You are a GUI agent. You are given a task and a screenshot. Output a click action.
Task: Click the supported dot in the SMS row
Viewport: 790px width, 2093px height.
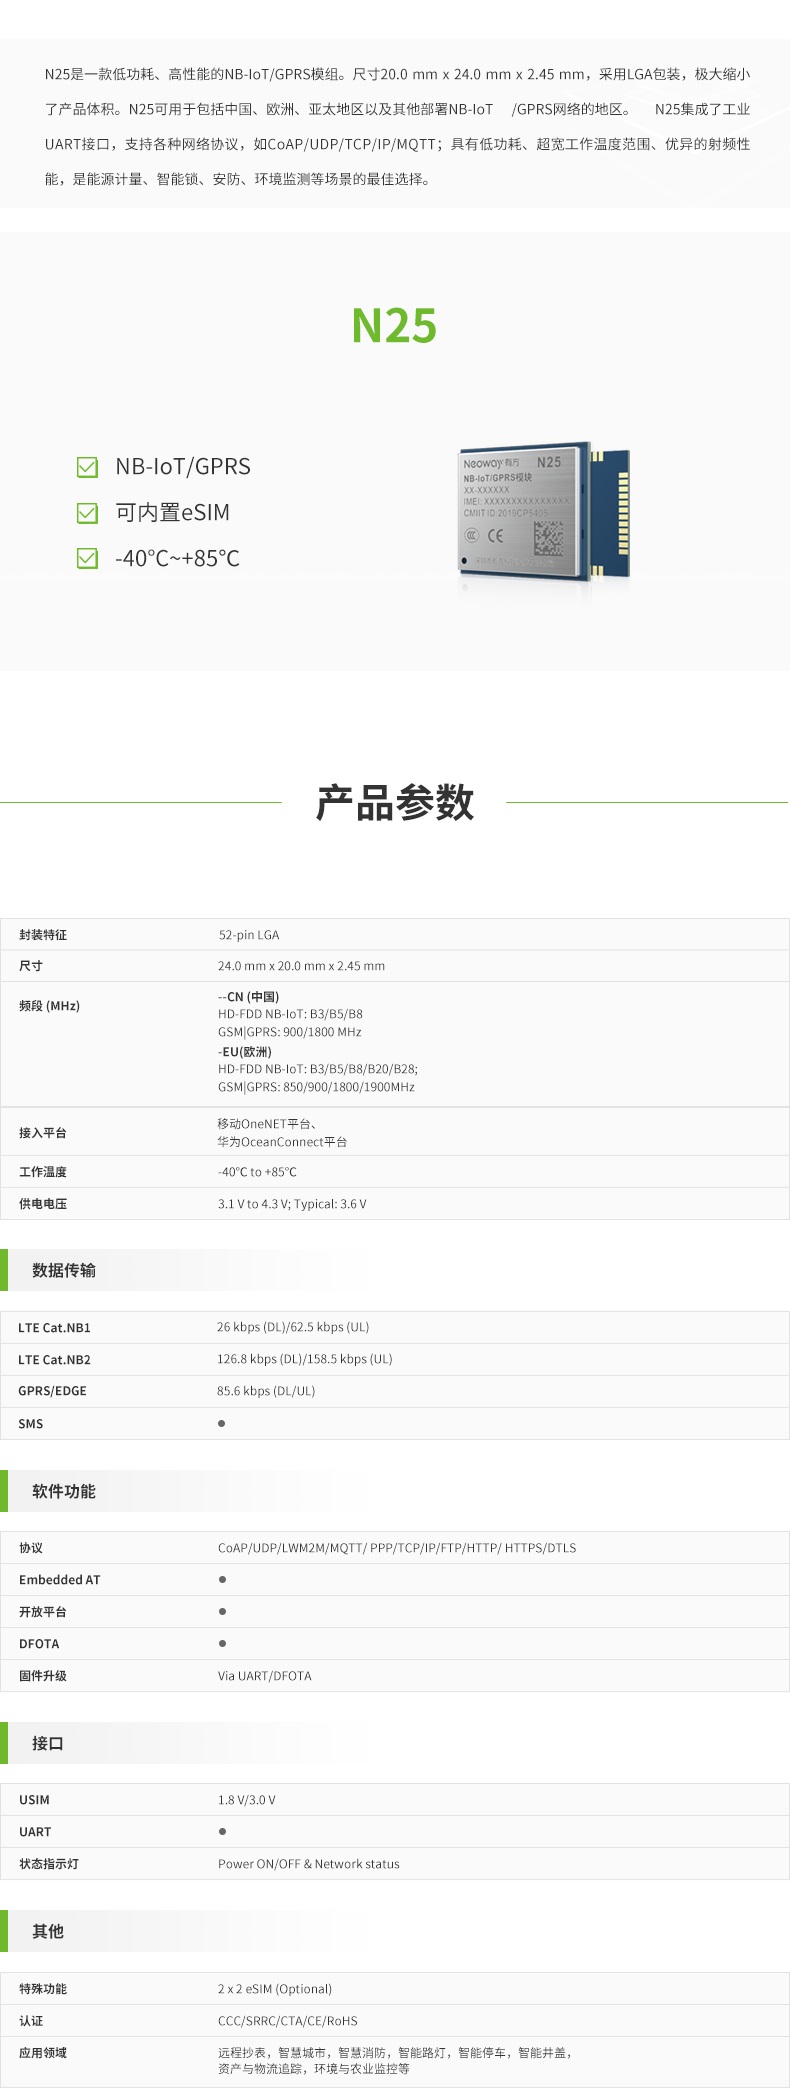221,1423
